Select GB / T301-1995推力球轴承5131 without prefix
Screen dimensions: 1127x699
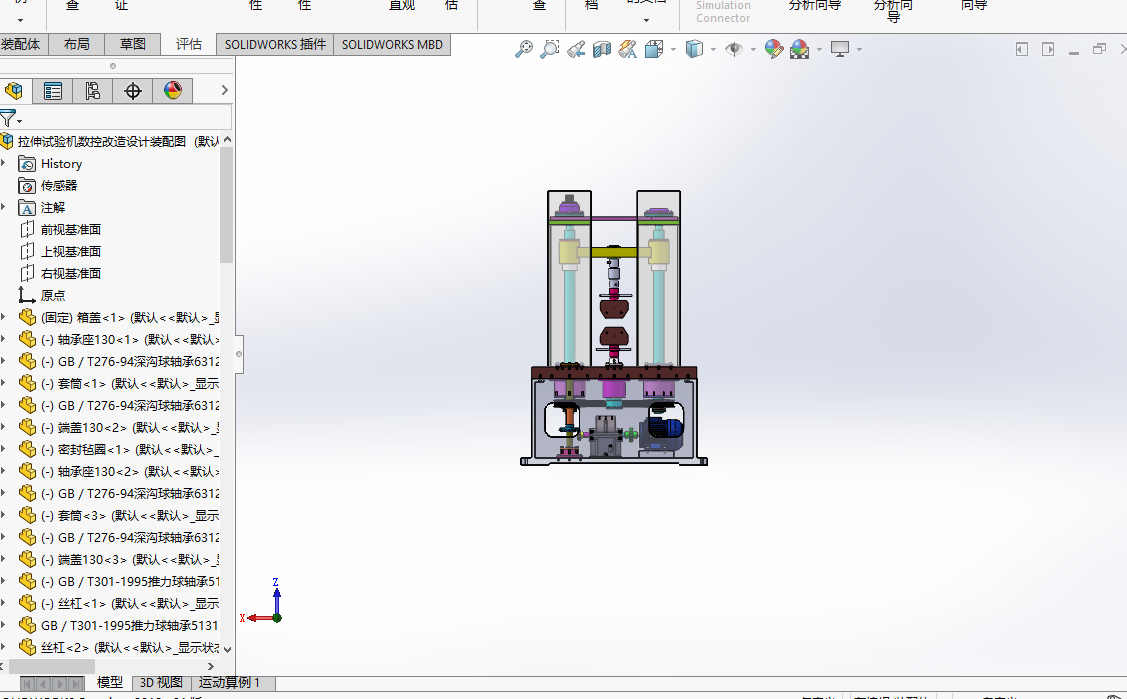tap(129, 626)
